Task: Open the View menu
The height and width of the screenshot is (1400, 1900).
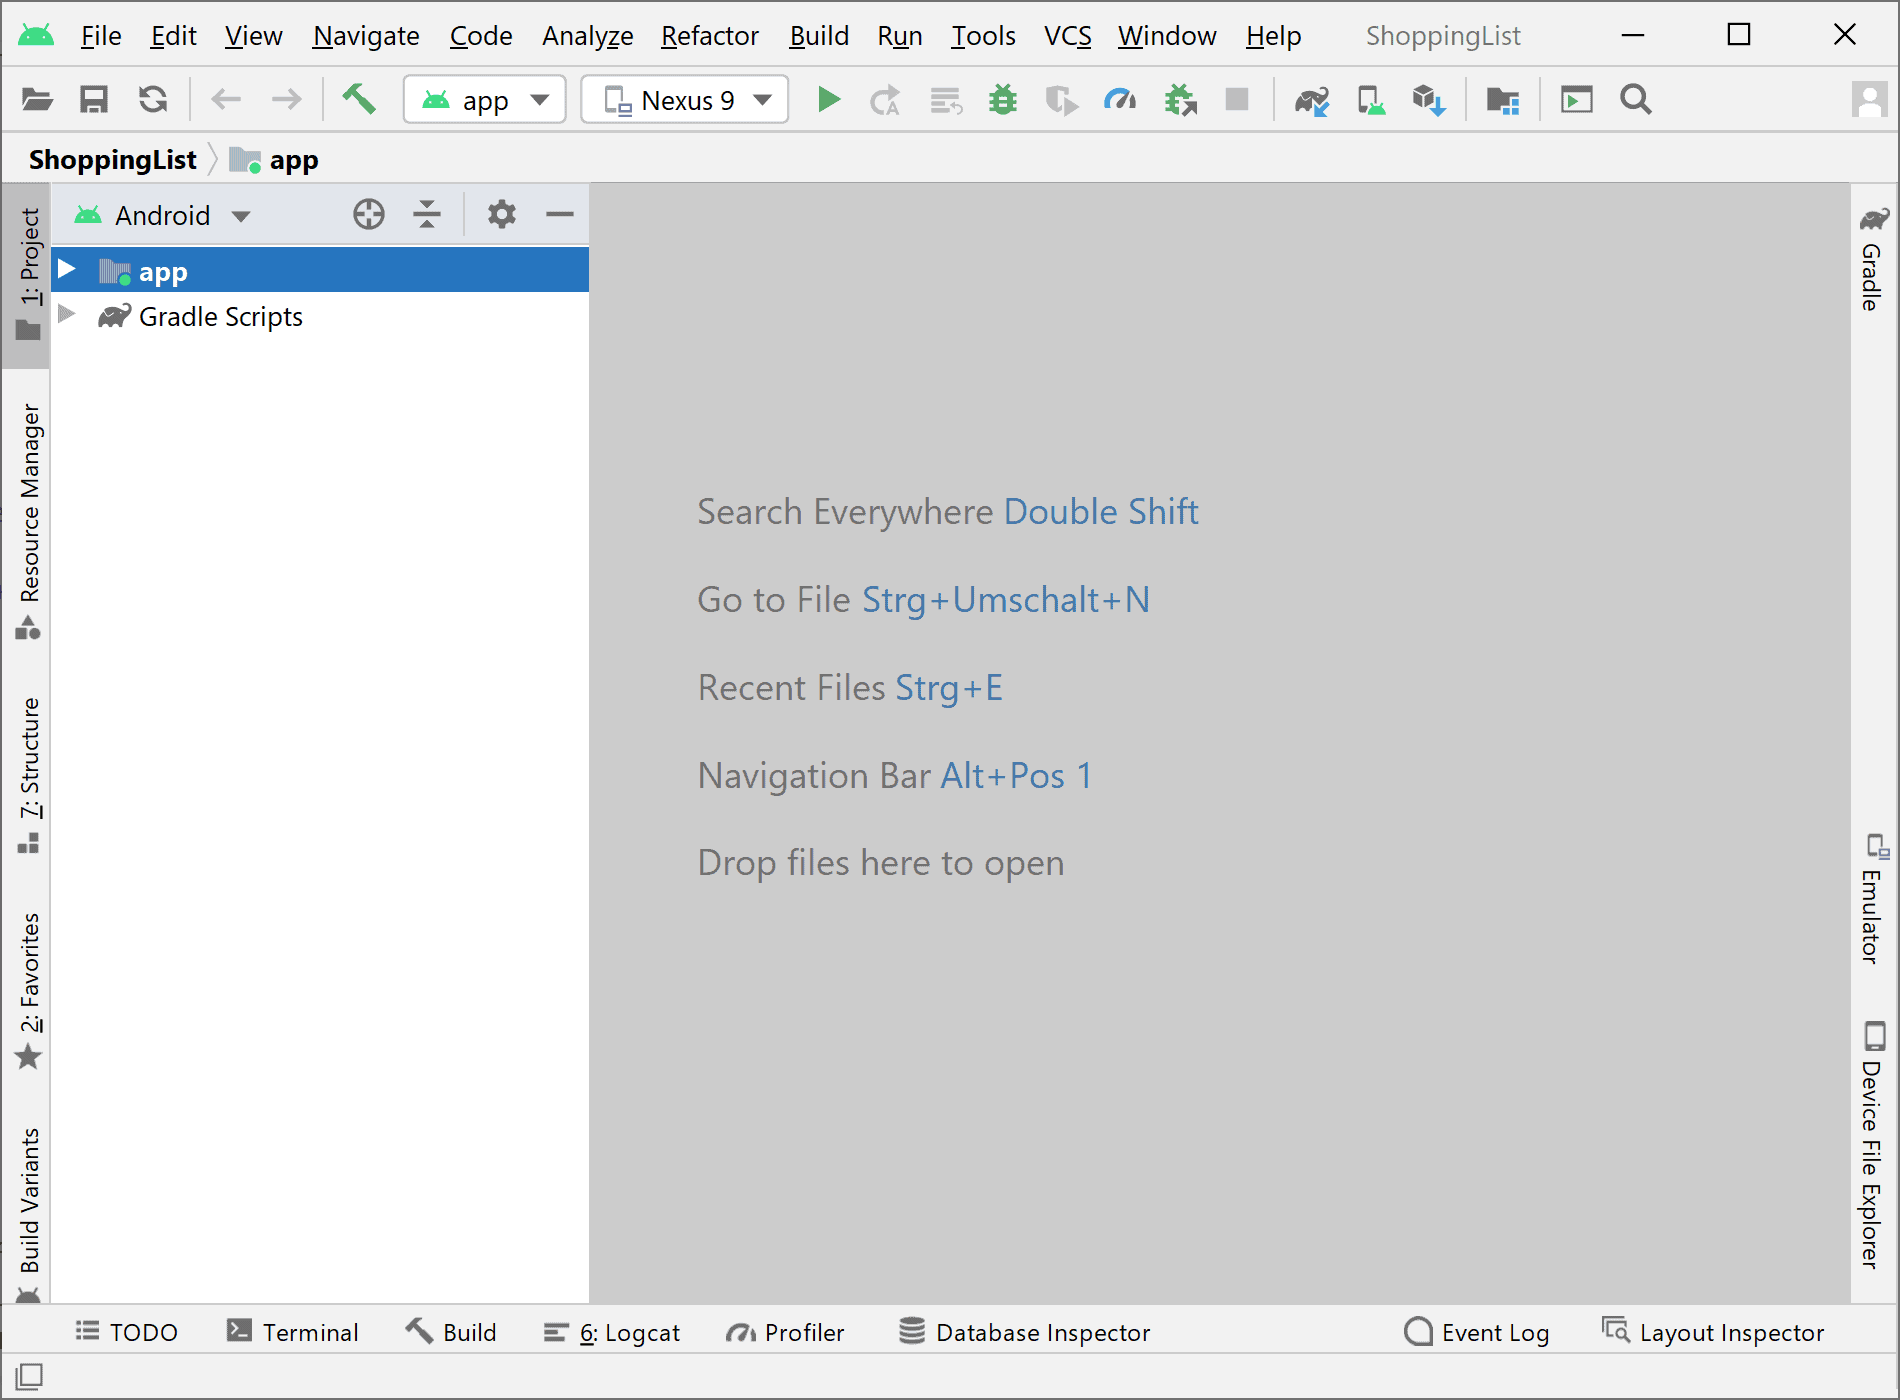Action: [253, 36]
